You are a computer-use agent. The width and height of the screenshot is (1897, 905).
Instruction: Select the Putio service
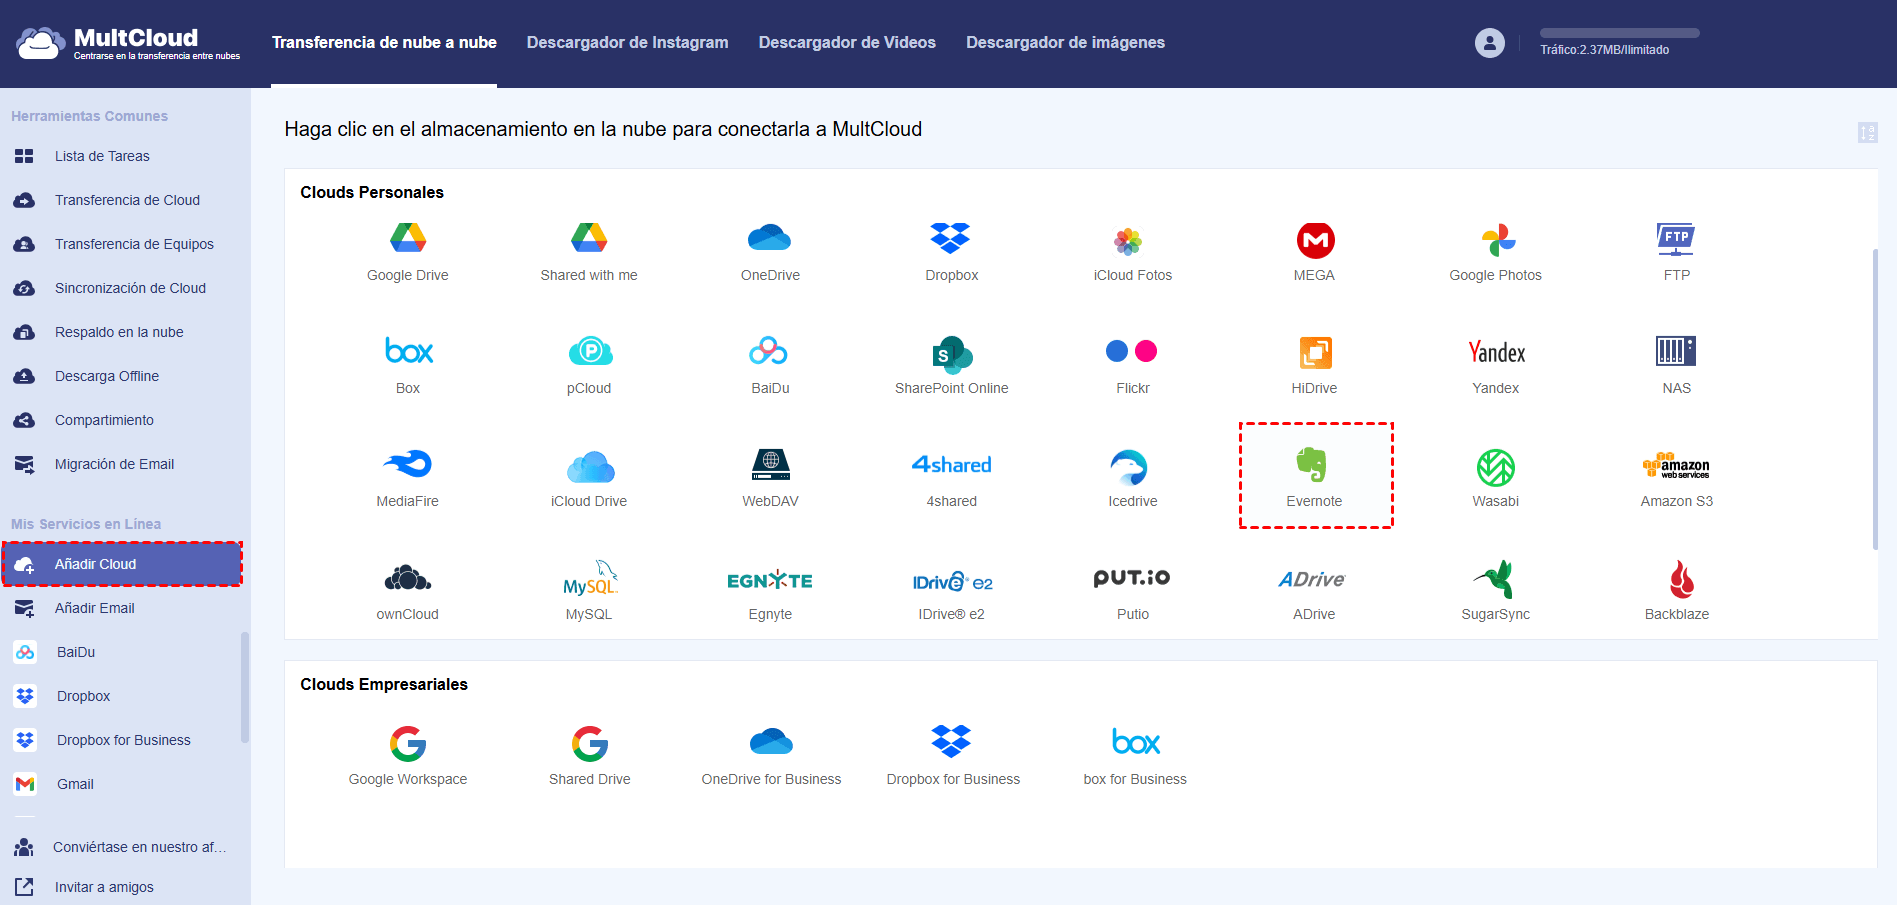pos(1132,578)
